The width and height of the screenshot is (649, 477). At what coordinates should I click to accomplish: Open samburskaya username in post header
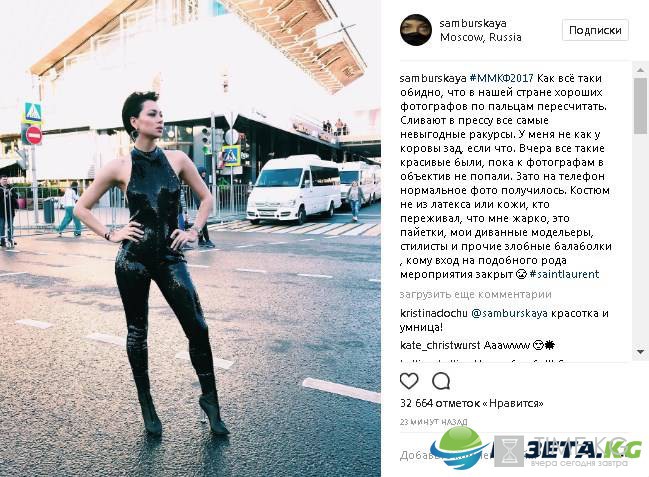point(473,23)
